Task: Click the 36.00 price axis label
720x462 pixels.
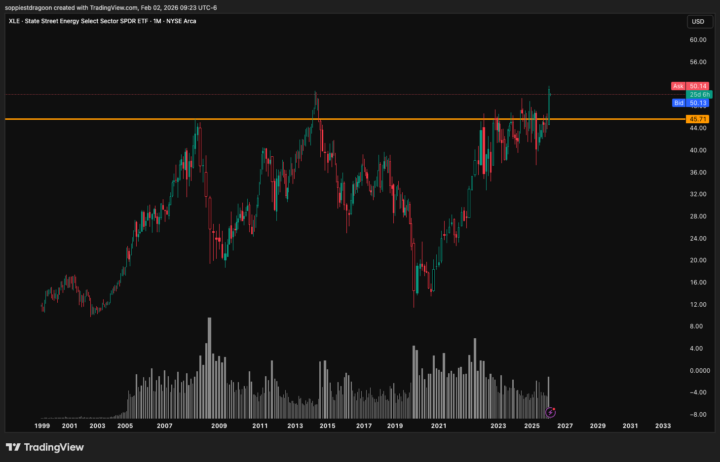Action: click(698, 172)
